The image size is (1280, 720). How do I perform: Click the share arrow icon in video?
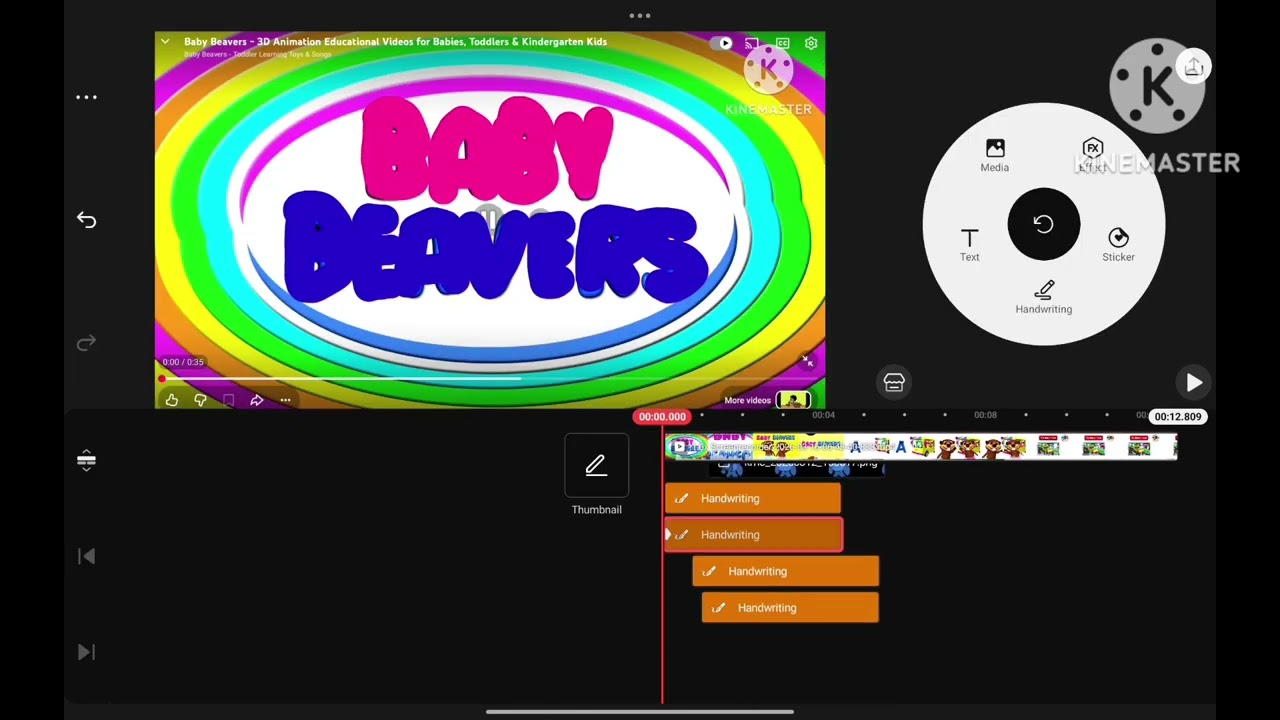[257, 400]
